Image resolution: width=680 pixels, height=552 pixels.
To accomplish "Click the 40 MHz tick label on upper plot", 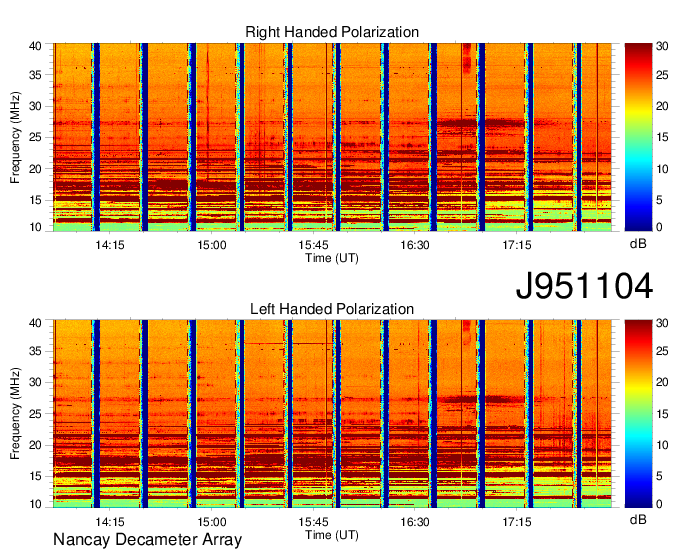I will click(36, 46).
